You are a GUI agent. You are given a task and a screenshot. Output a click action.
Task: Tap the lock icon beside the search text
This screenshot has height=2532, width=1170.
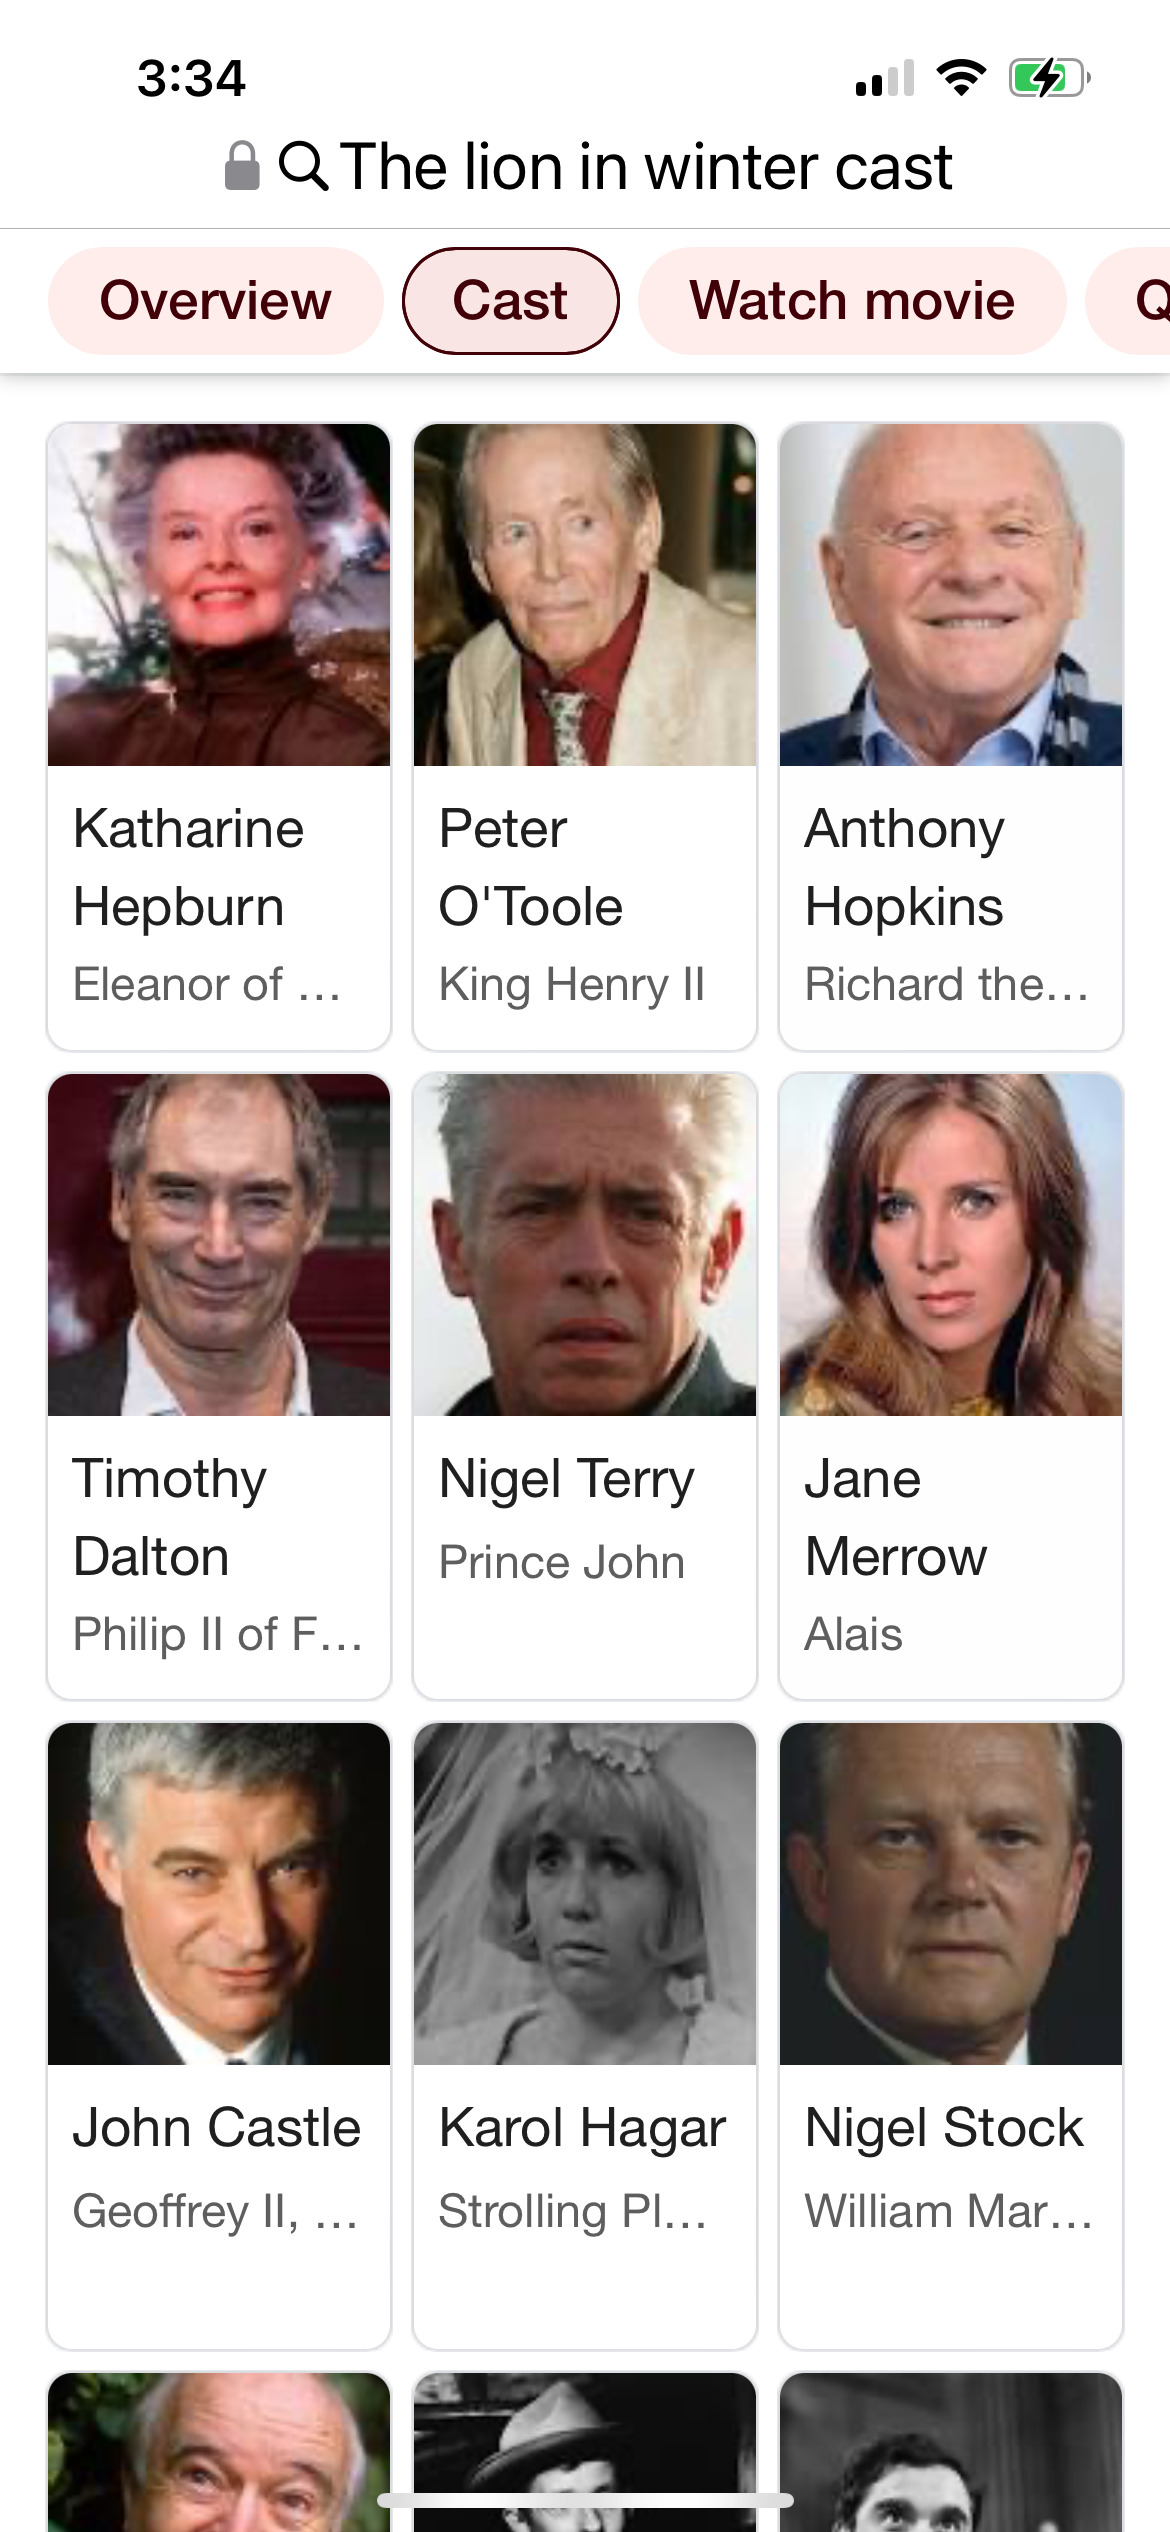[x=242, y=166]
